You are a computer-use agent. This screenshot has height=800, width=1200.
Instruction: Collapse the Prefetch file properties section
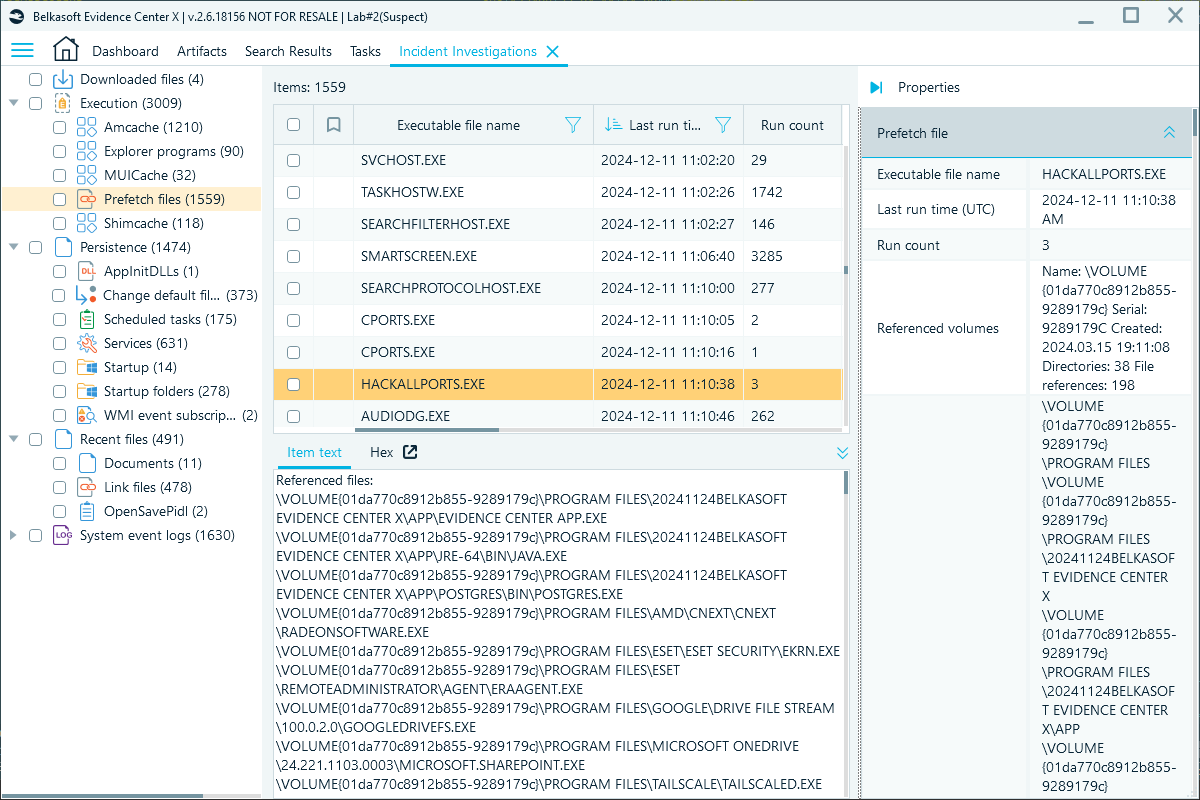pos(1168,133)
